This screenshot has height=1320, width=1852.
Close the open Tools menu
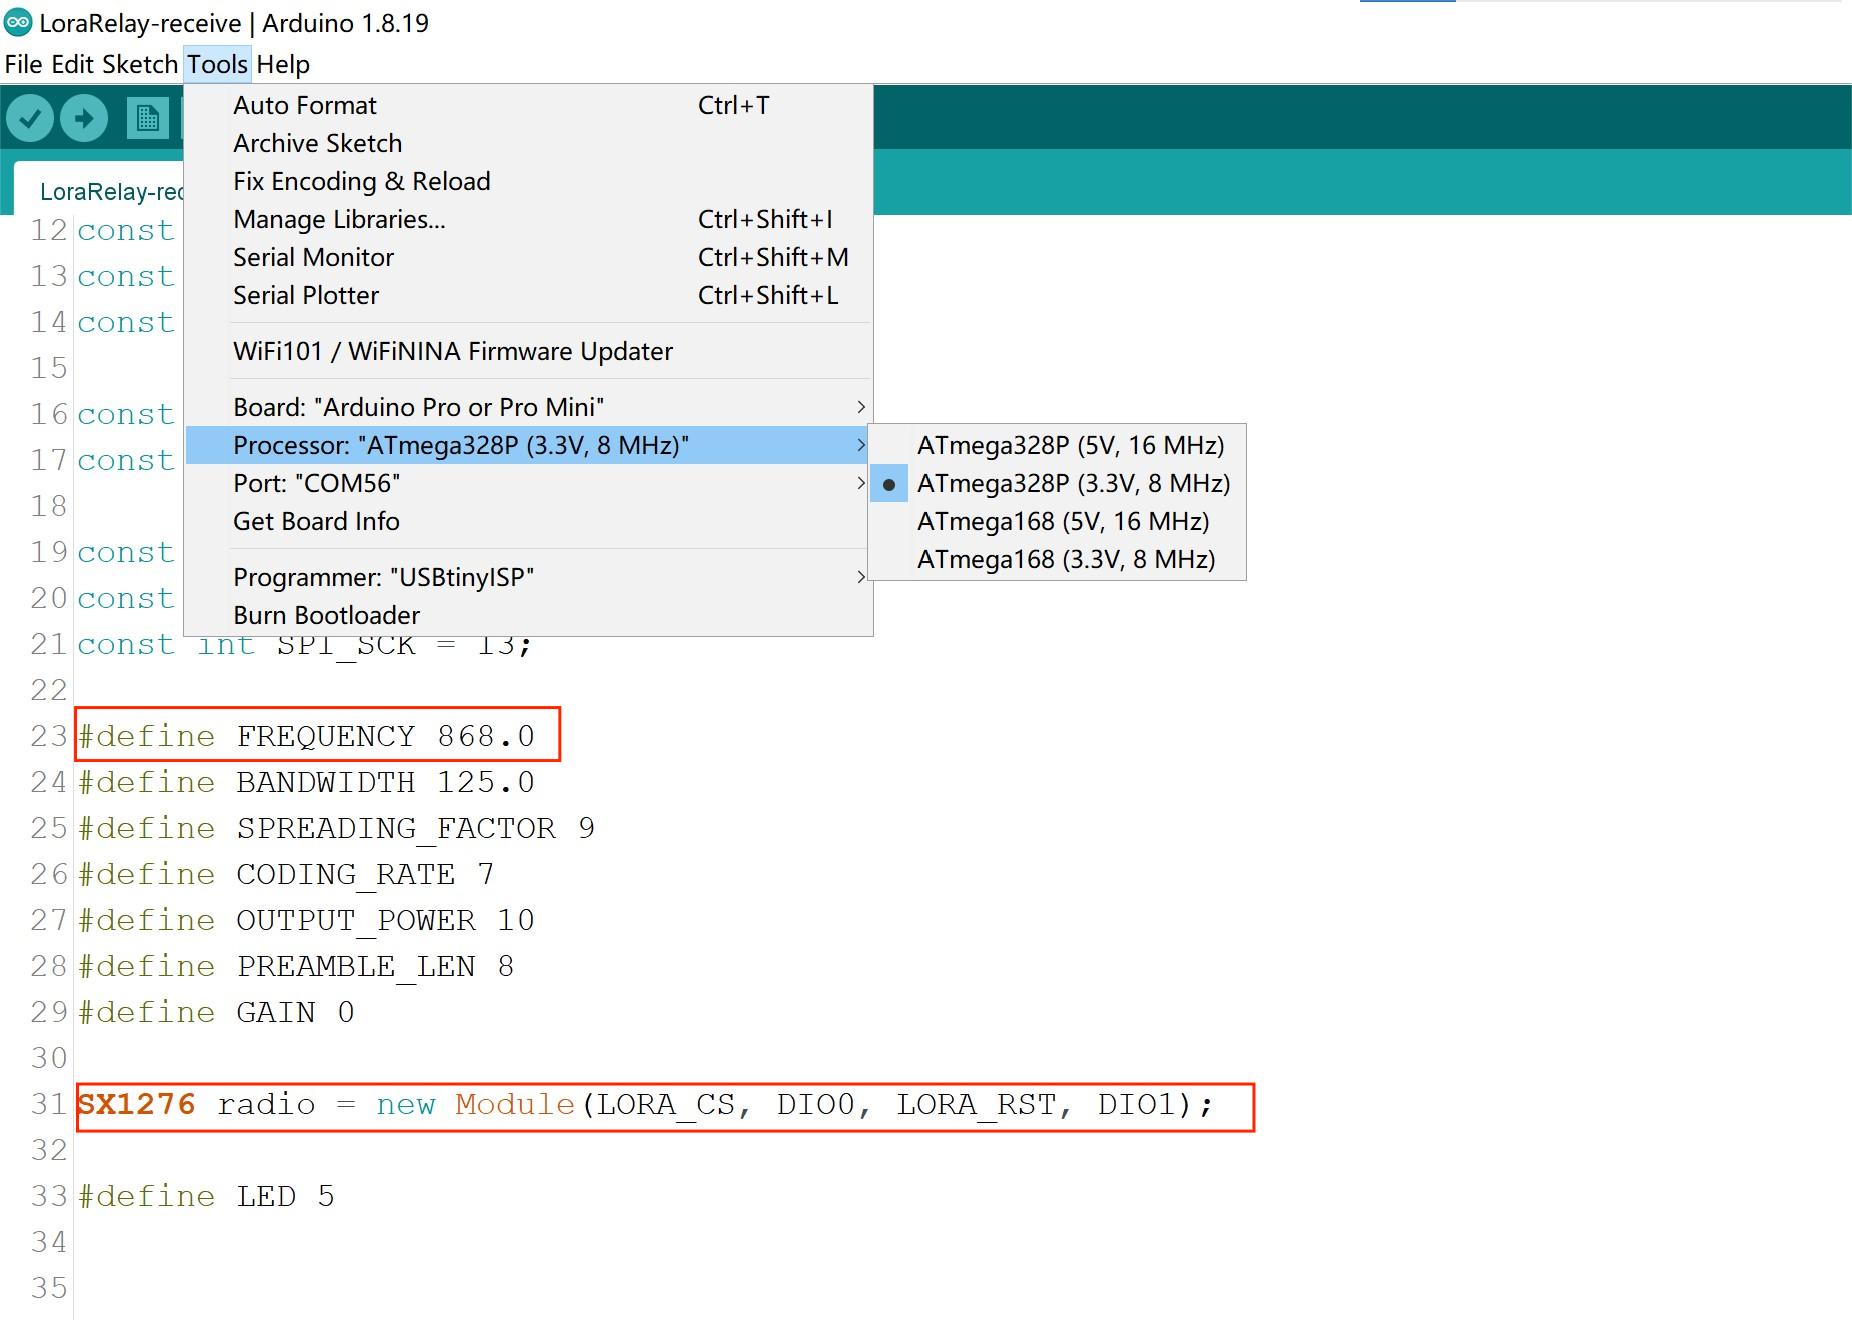tap(217, 64)
